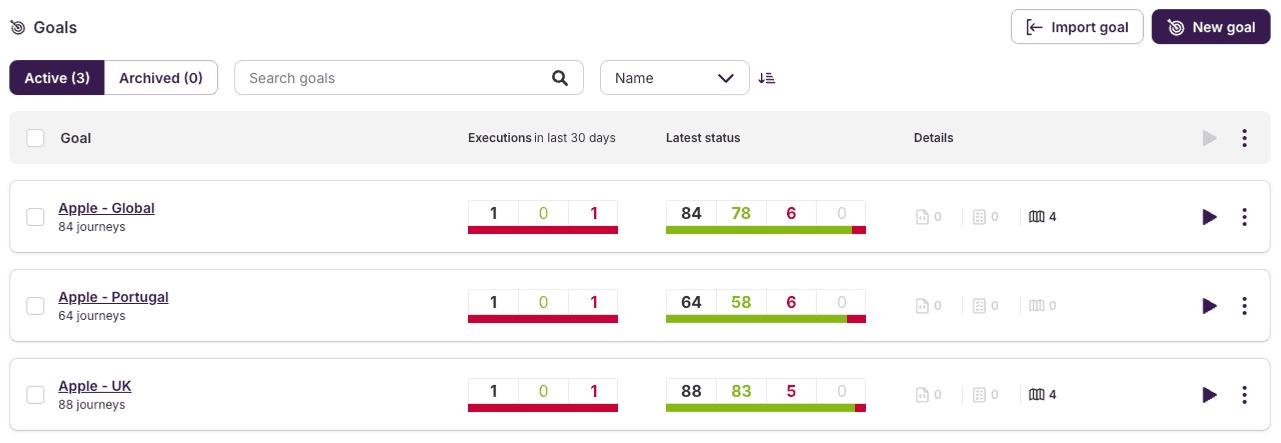Open more options for Apple - Global
The height and width of the screenshot is (443, 1281).
click(x=1244, y=217)
